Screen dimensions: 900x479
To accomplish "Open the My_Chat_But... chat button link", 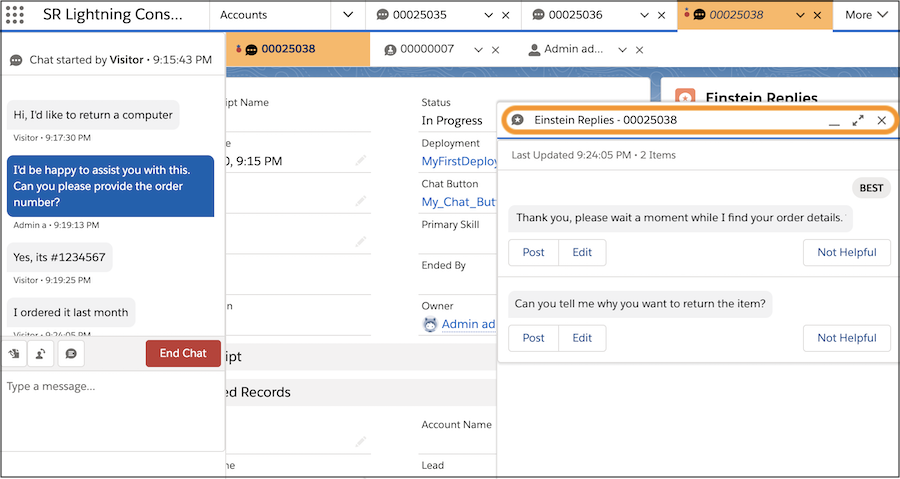I will tap(459, 202).
